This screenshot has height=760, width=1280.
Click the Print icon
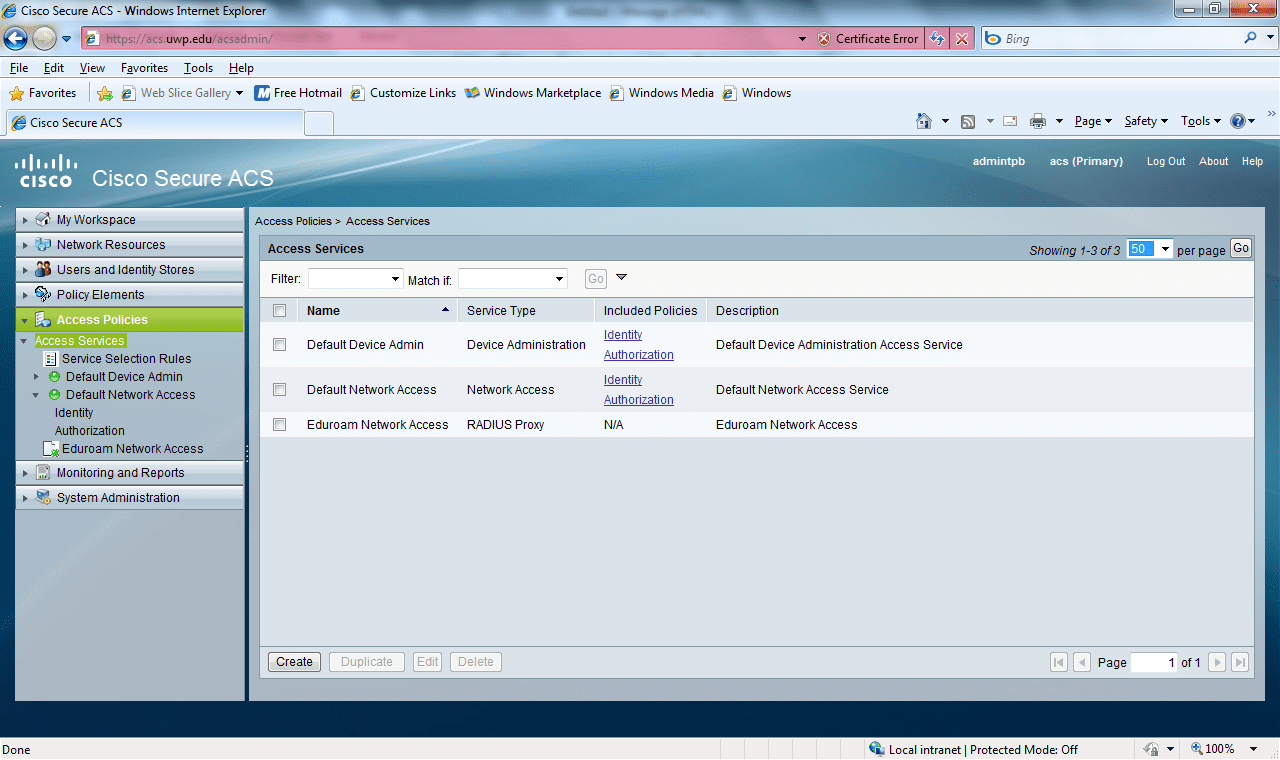tap(1038, 121)
